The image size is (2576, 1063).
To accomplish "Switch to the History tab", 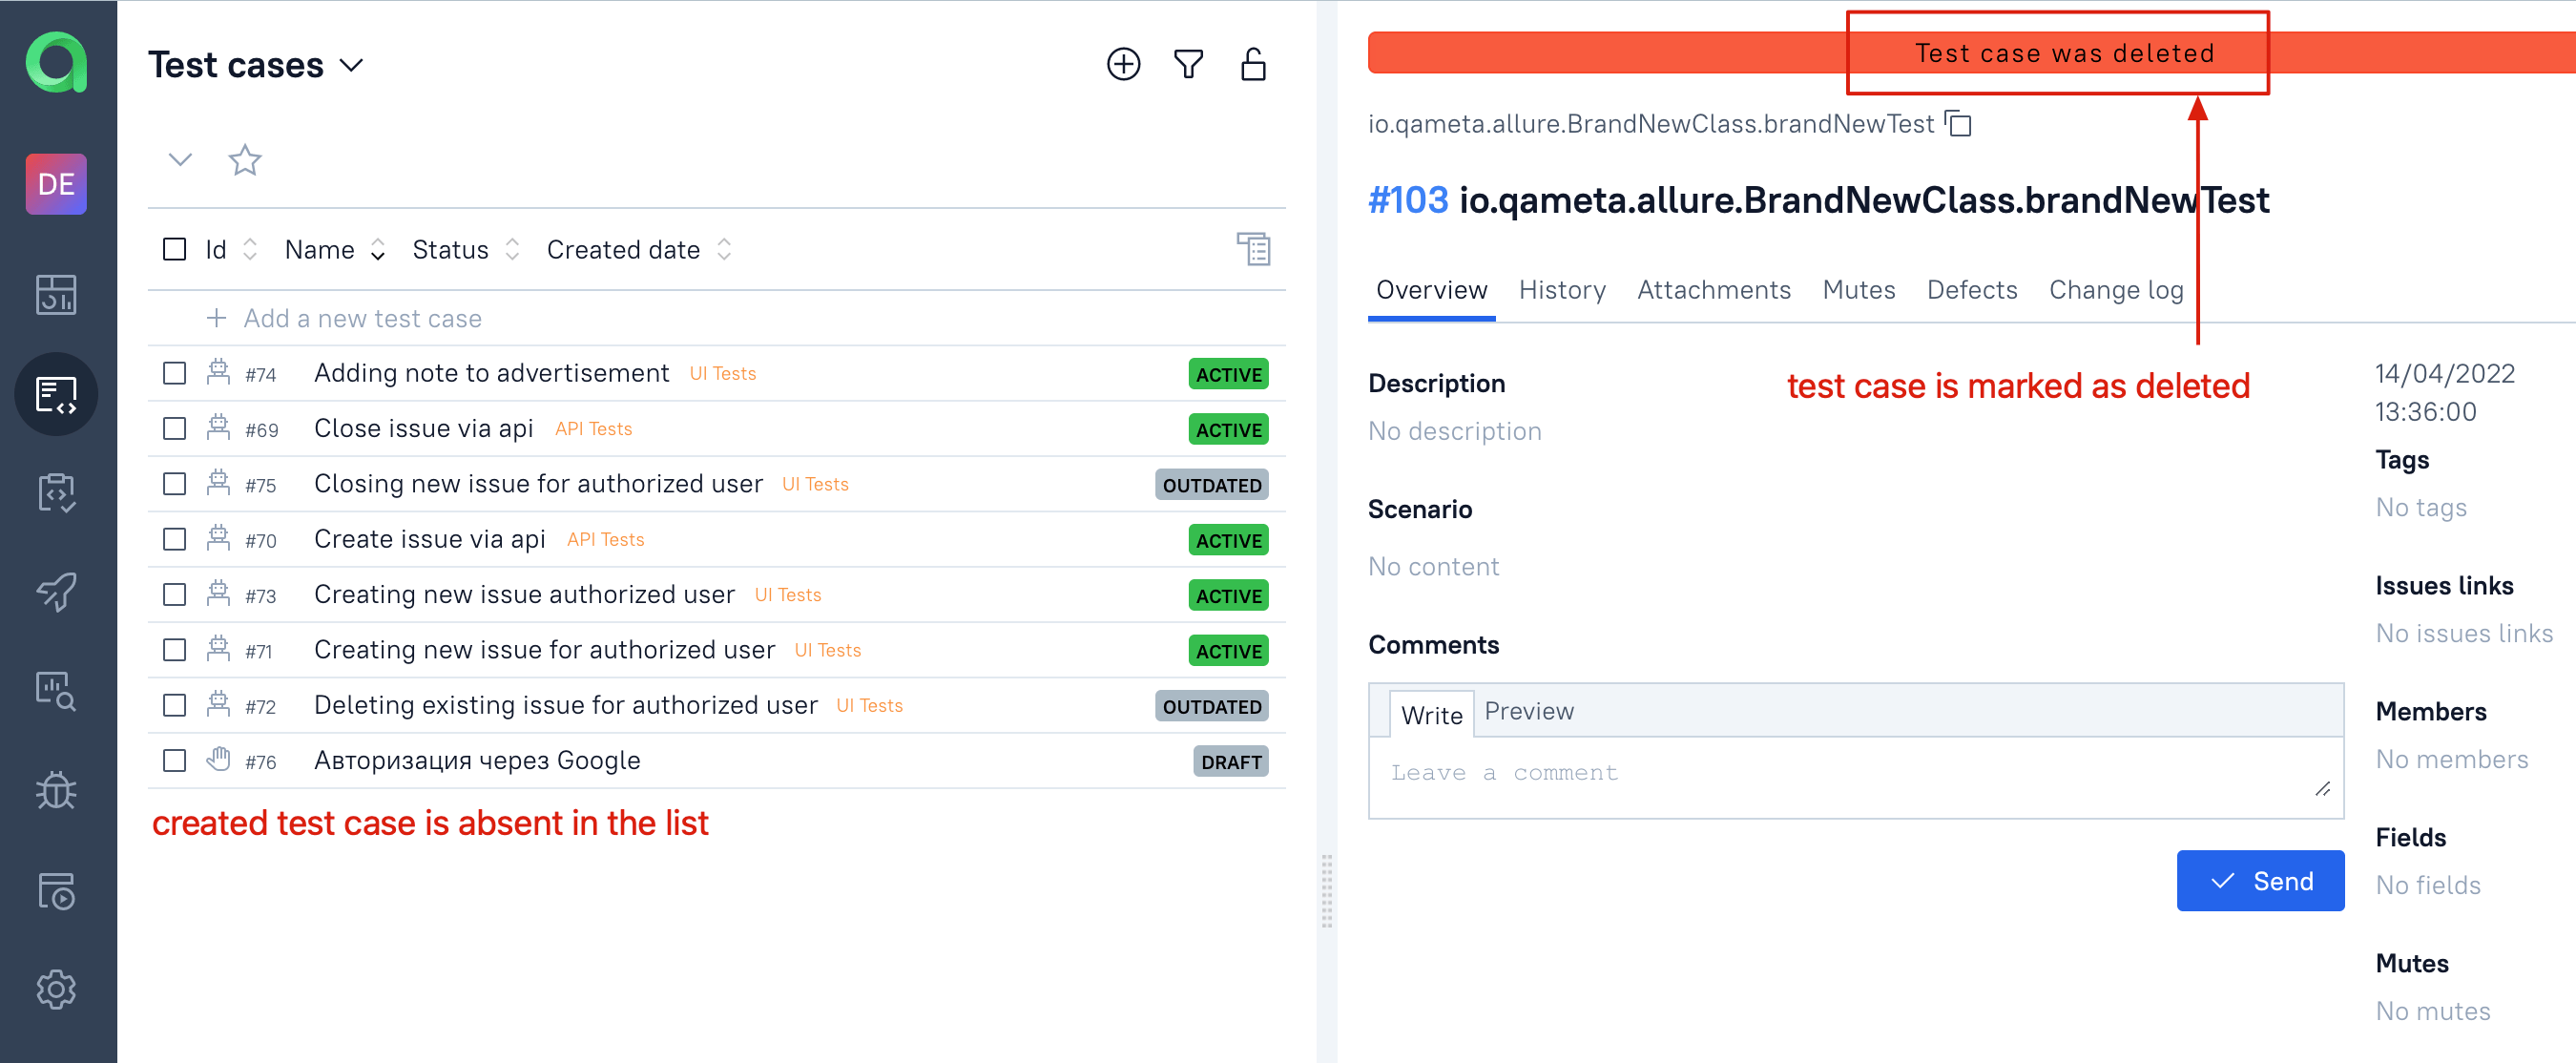I will 1562,290.
